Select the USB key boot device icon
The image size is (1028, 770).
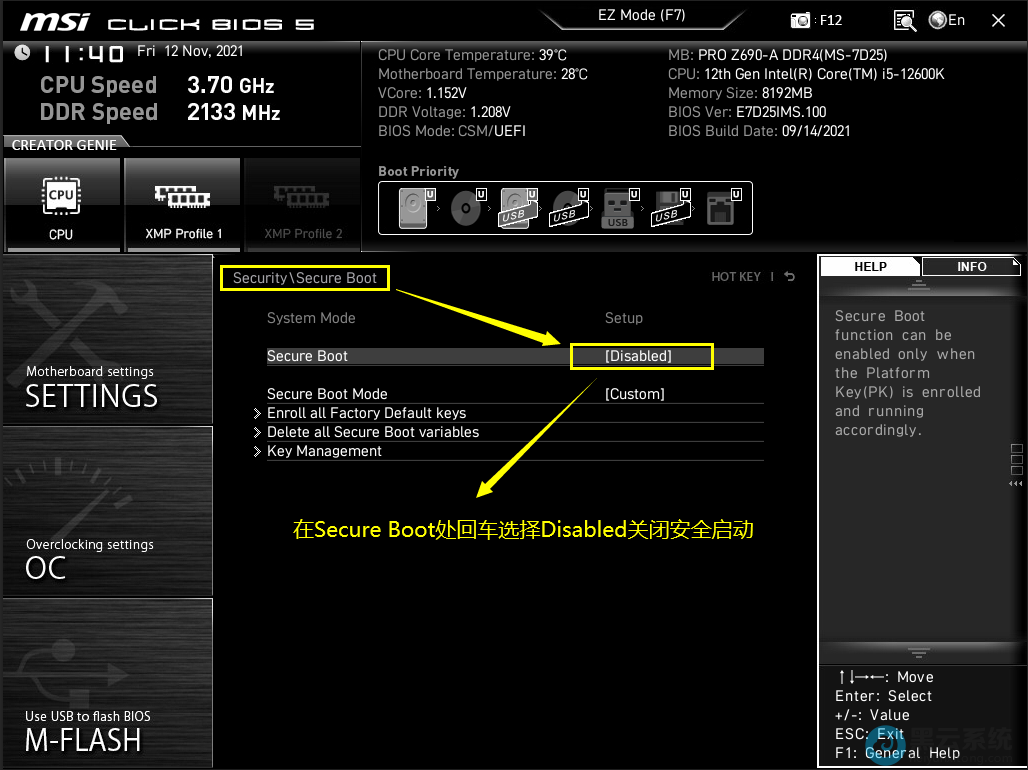coord(619,208)
